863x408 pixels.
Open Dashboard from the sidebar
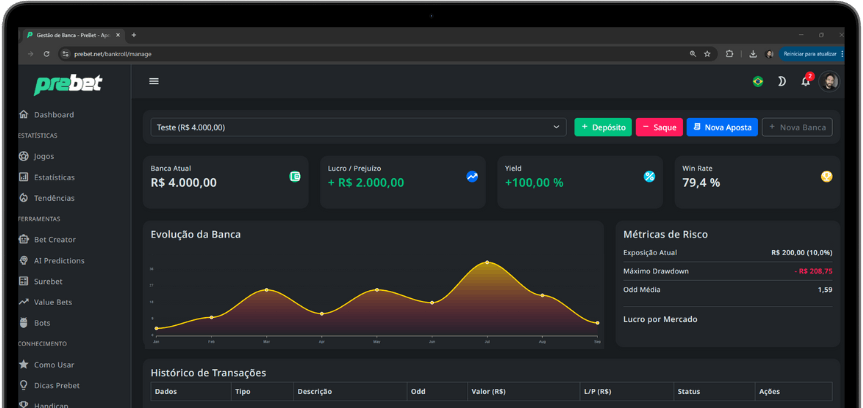pyautogui.click(x=53, y=114)
